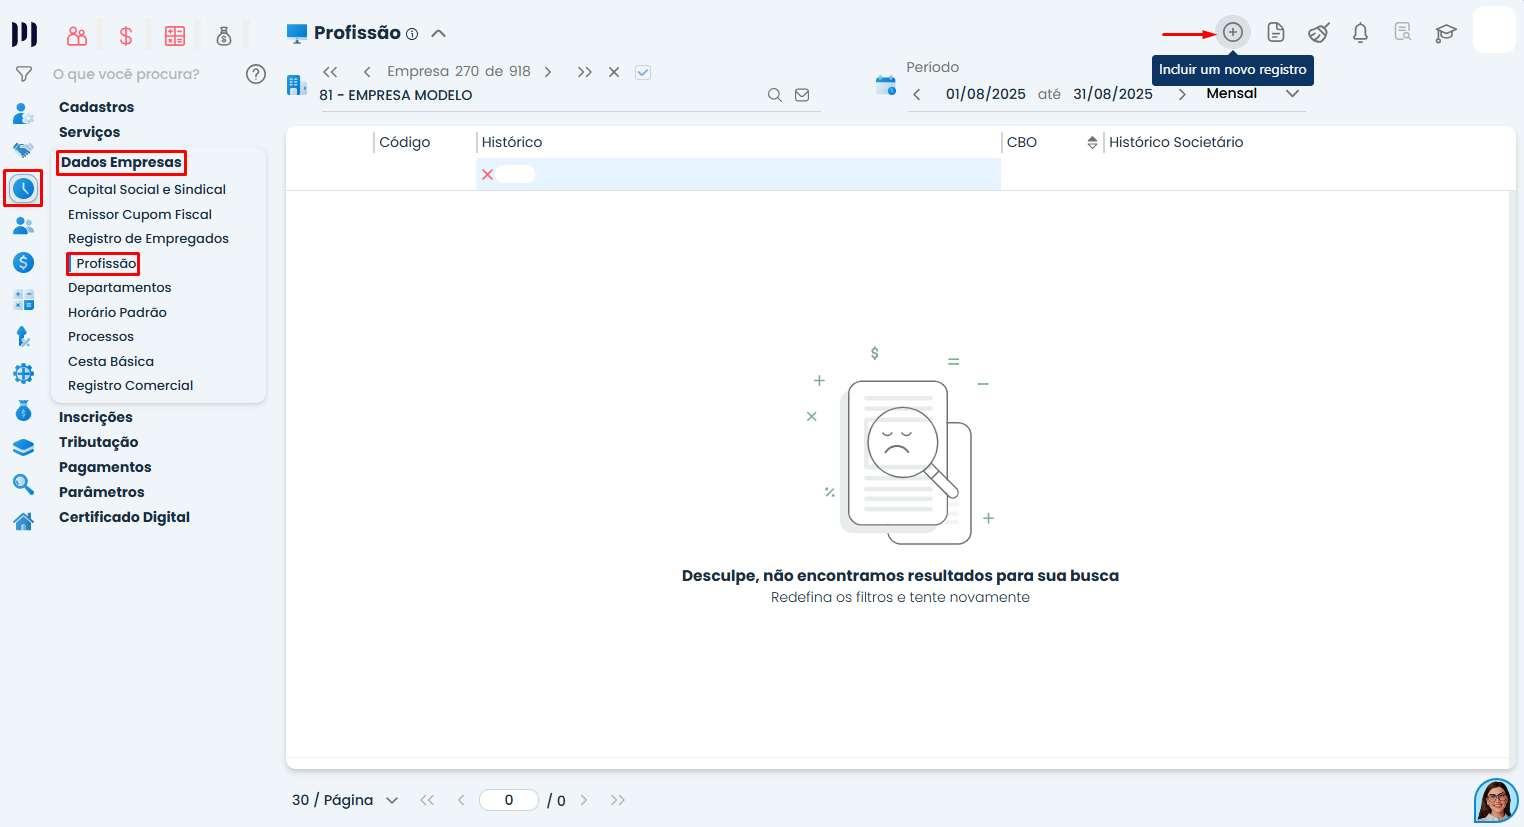Go to previous period arrow
This screenshot has height=827, width=1524.
[x=917, y=95]
